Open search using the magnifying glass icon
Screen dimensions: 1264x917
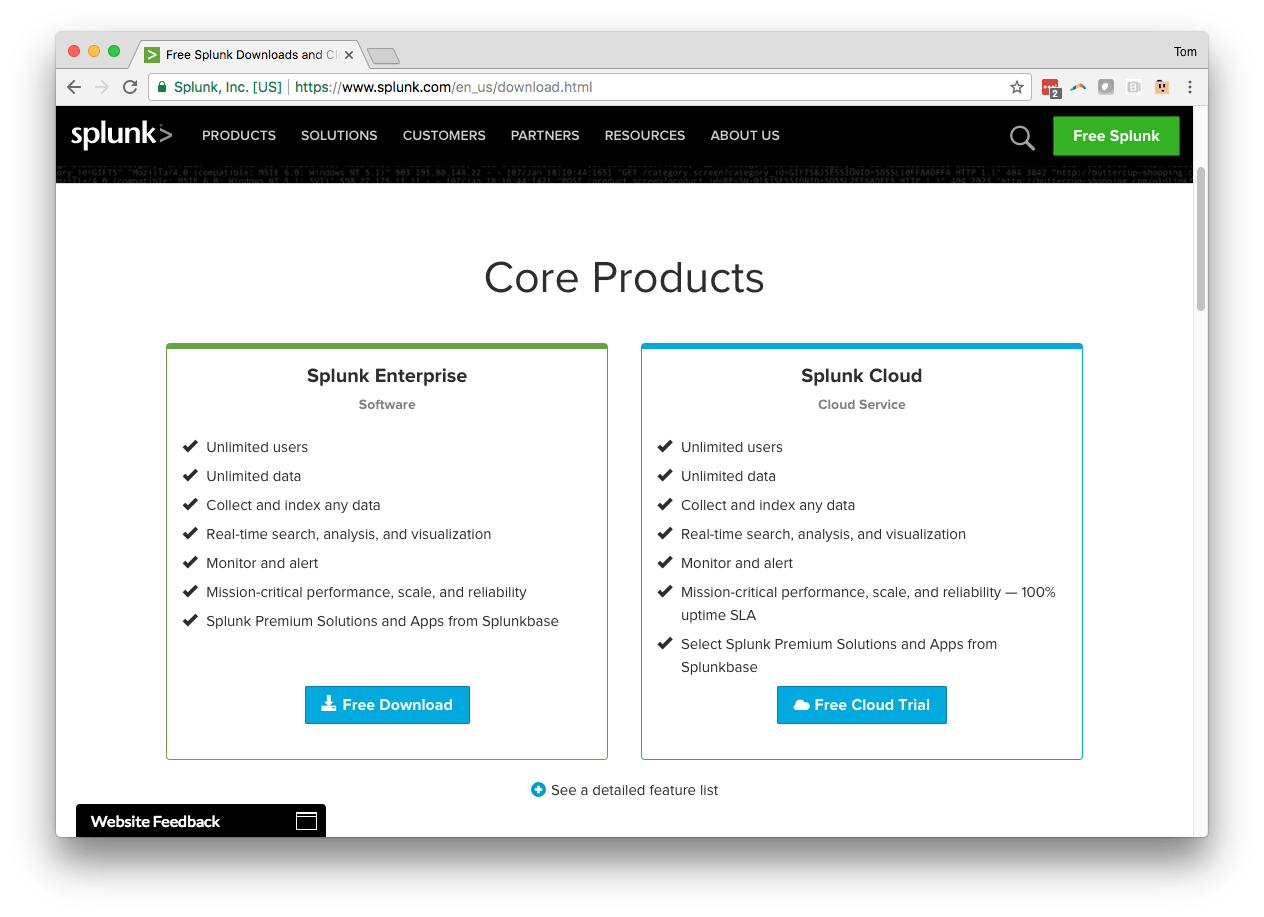(x=1021, y=137)
